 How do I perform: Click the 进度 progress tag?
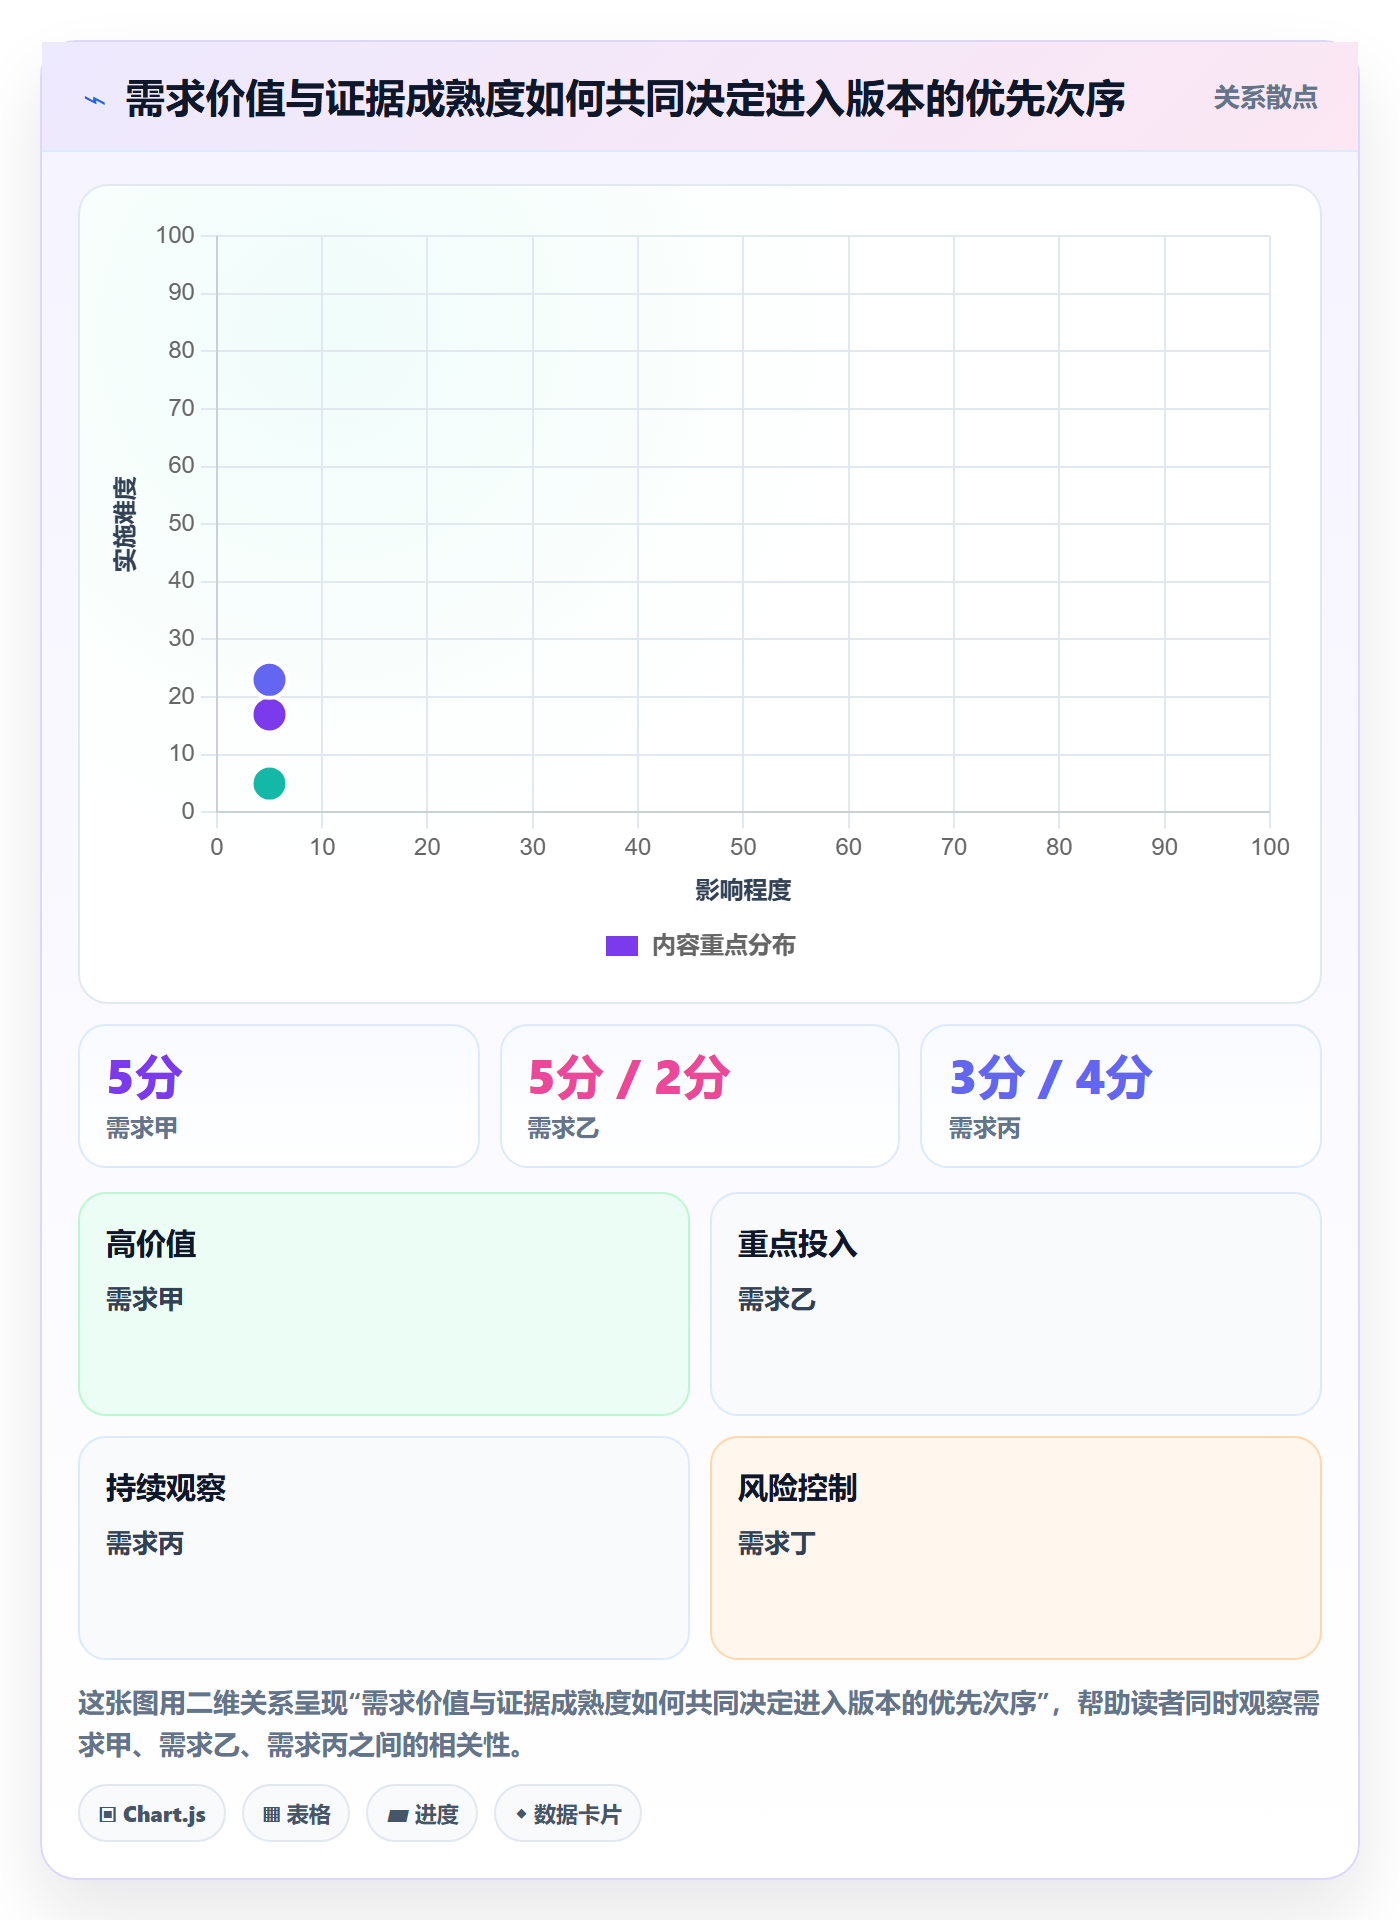click(x=422, y=1813)
